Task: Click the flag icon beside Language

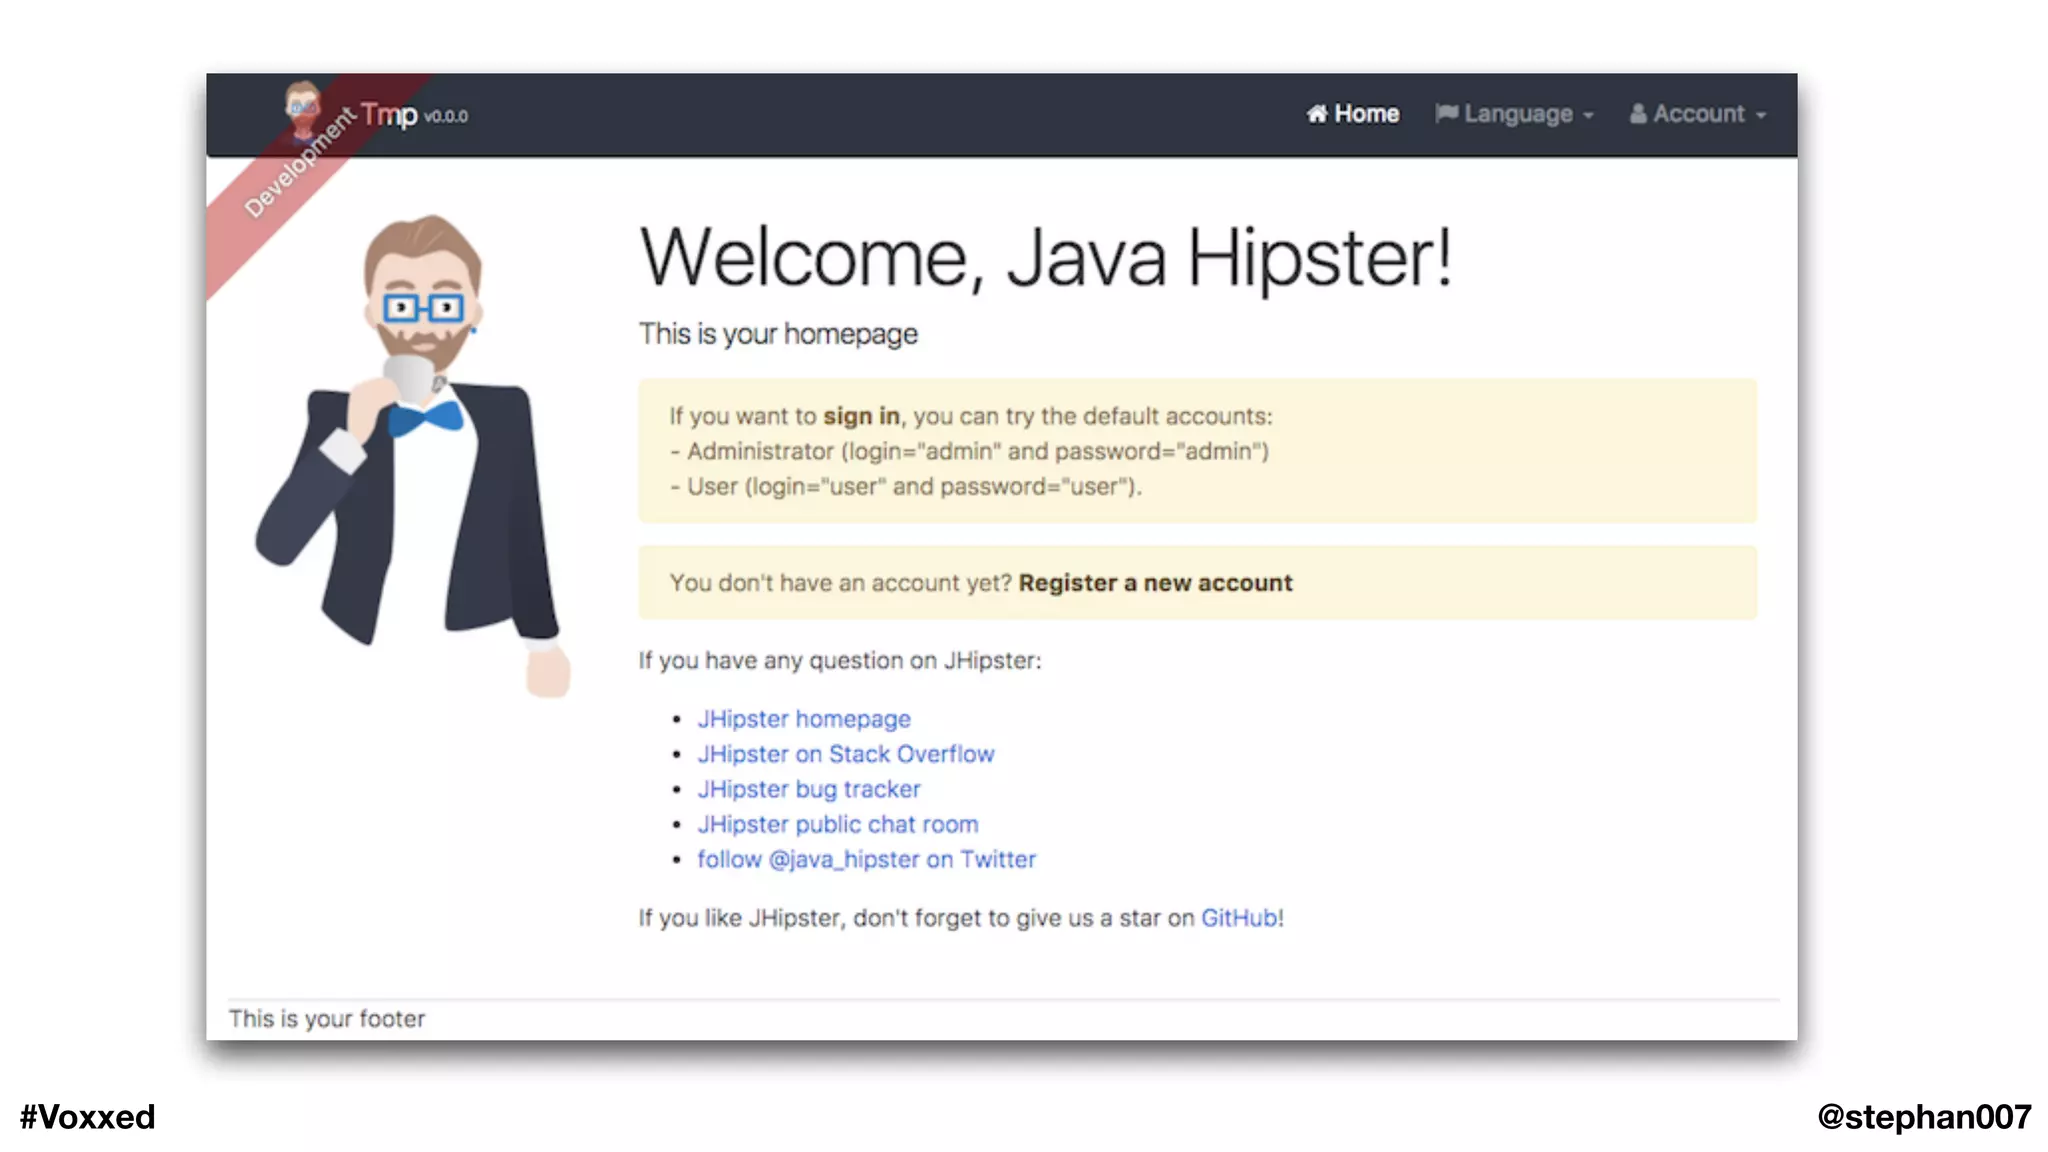Action: click(1446, 114)
